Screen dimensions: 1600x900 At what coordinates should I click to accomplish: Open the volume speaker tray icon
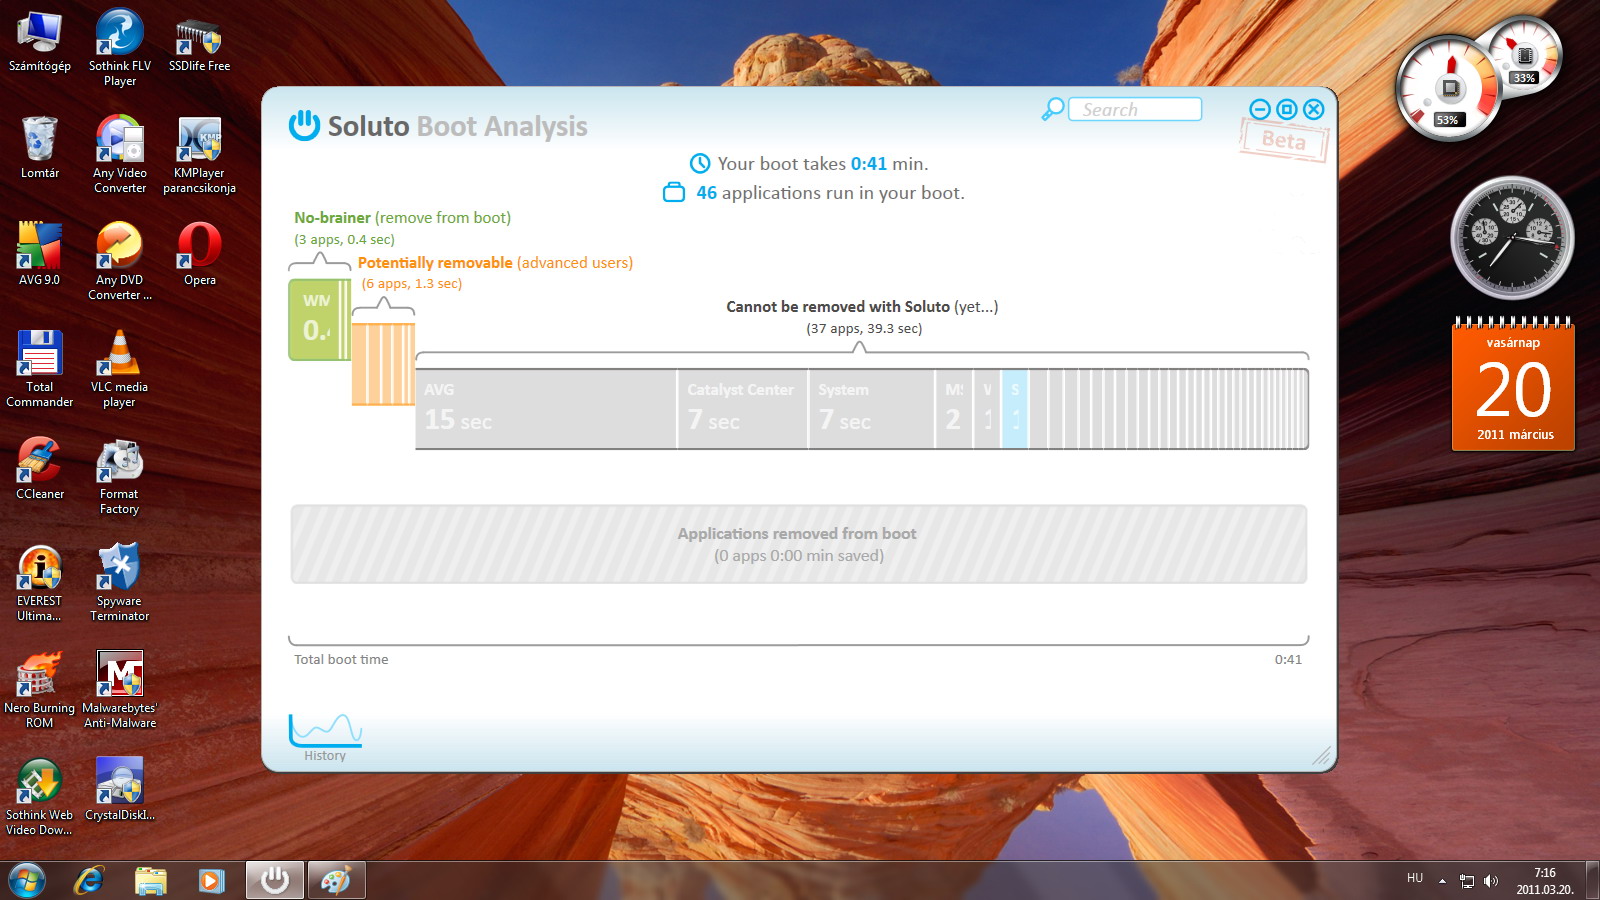coord(1491,881)
